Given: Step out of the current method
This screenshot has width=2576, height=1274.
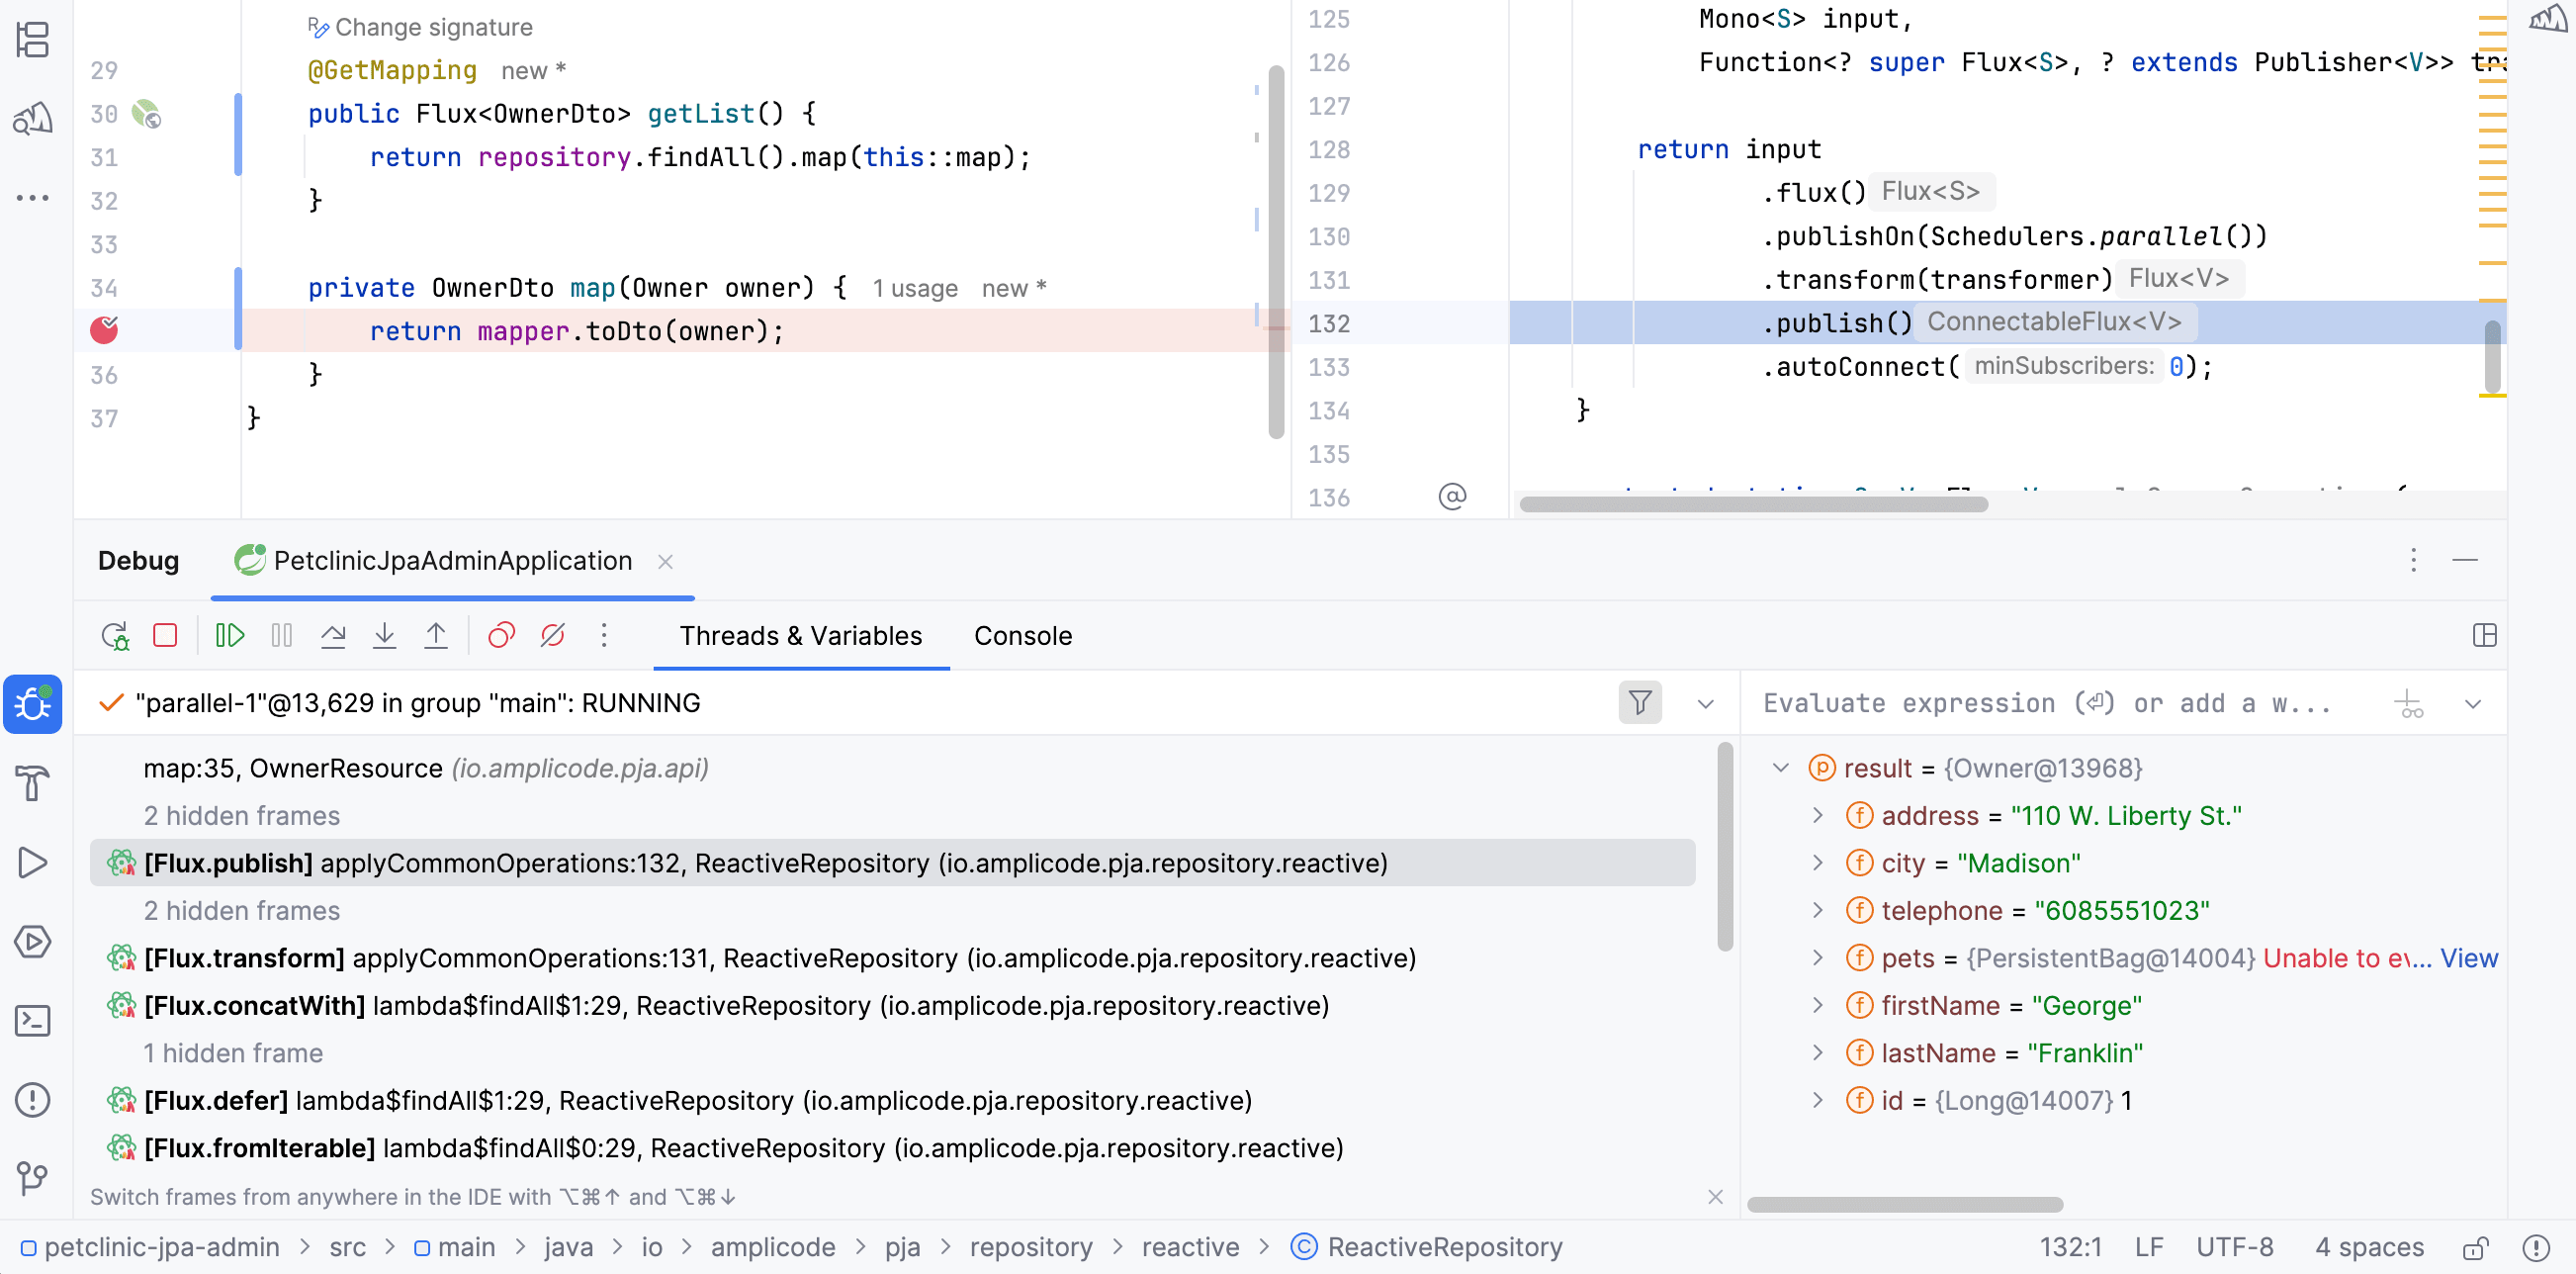Looking at the screenshot, I should tap(436, 636).
